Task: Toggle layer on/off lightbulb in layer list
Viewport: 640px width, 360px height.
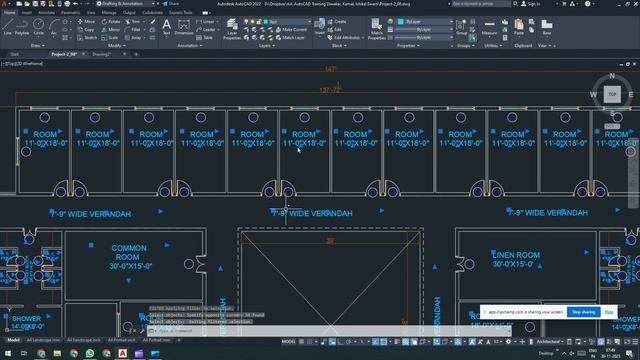Action: click(x=246, y=22)
